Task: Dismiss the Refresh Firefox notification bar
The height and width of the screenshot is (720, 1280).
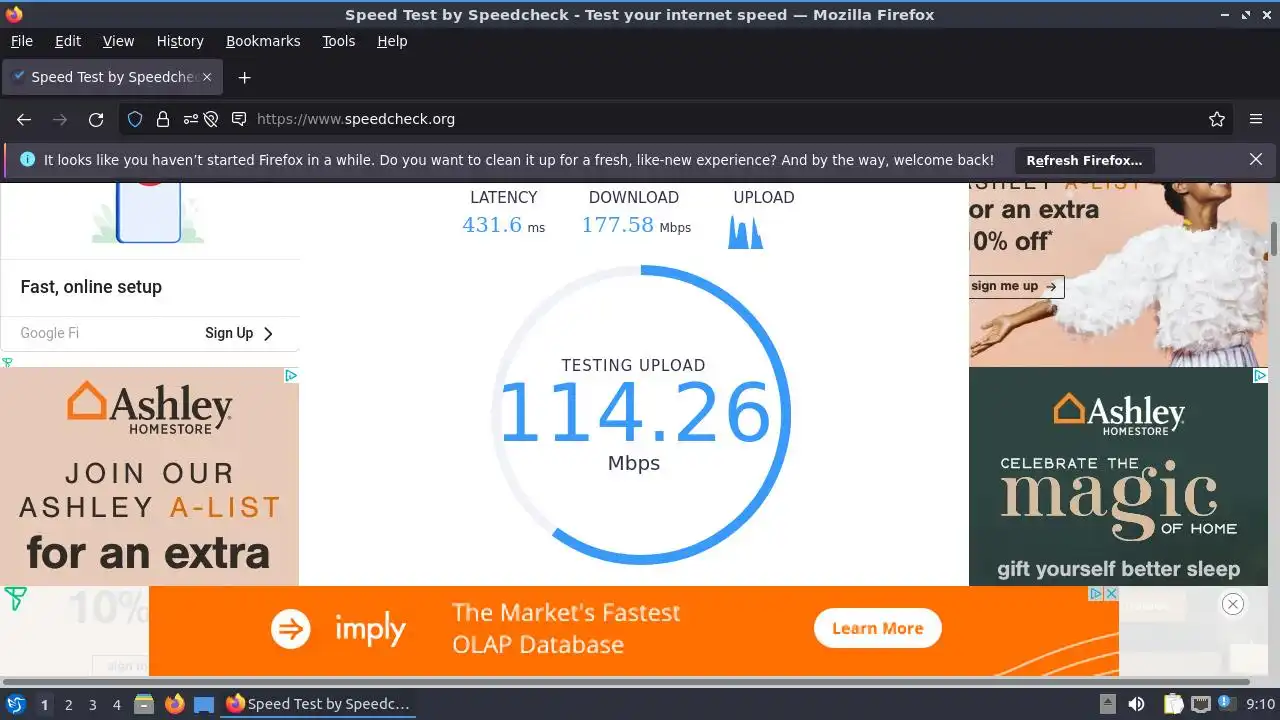Action: point(1256,159)
